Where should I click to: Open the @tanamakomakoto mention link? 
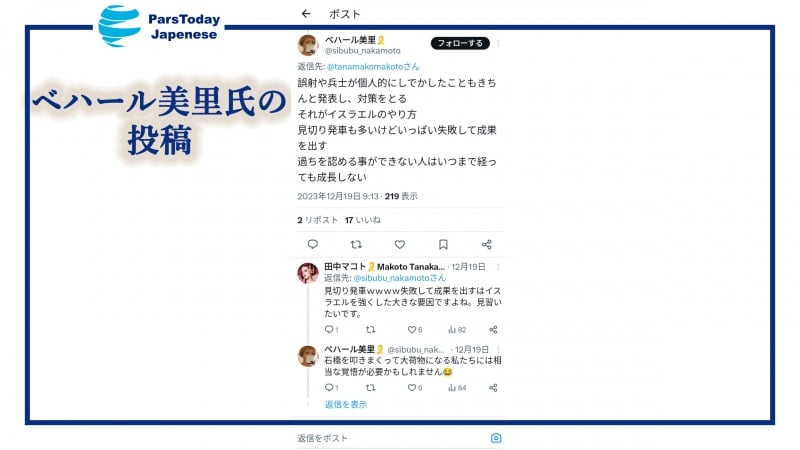pos(373,66)
